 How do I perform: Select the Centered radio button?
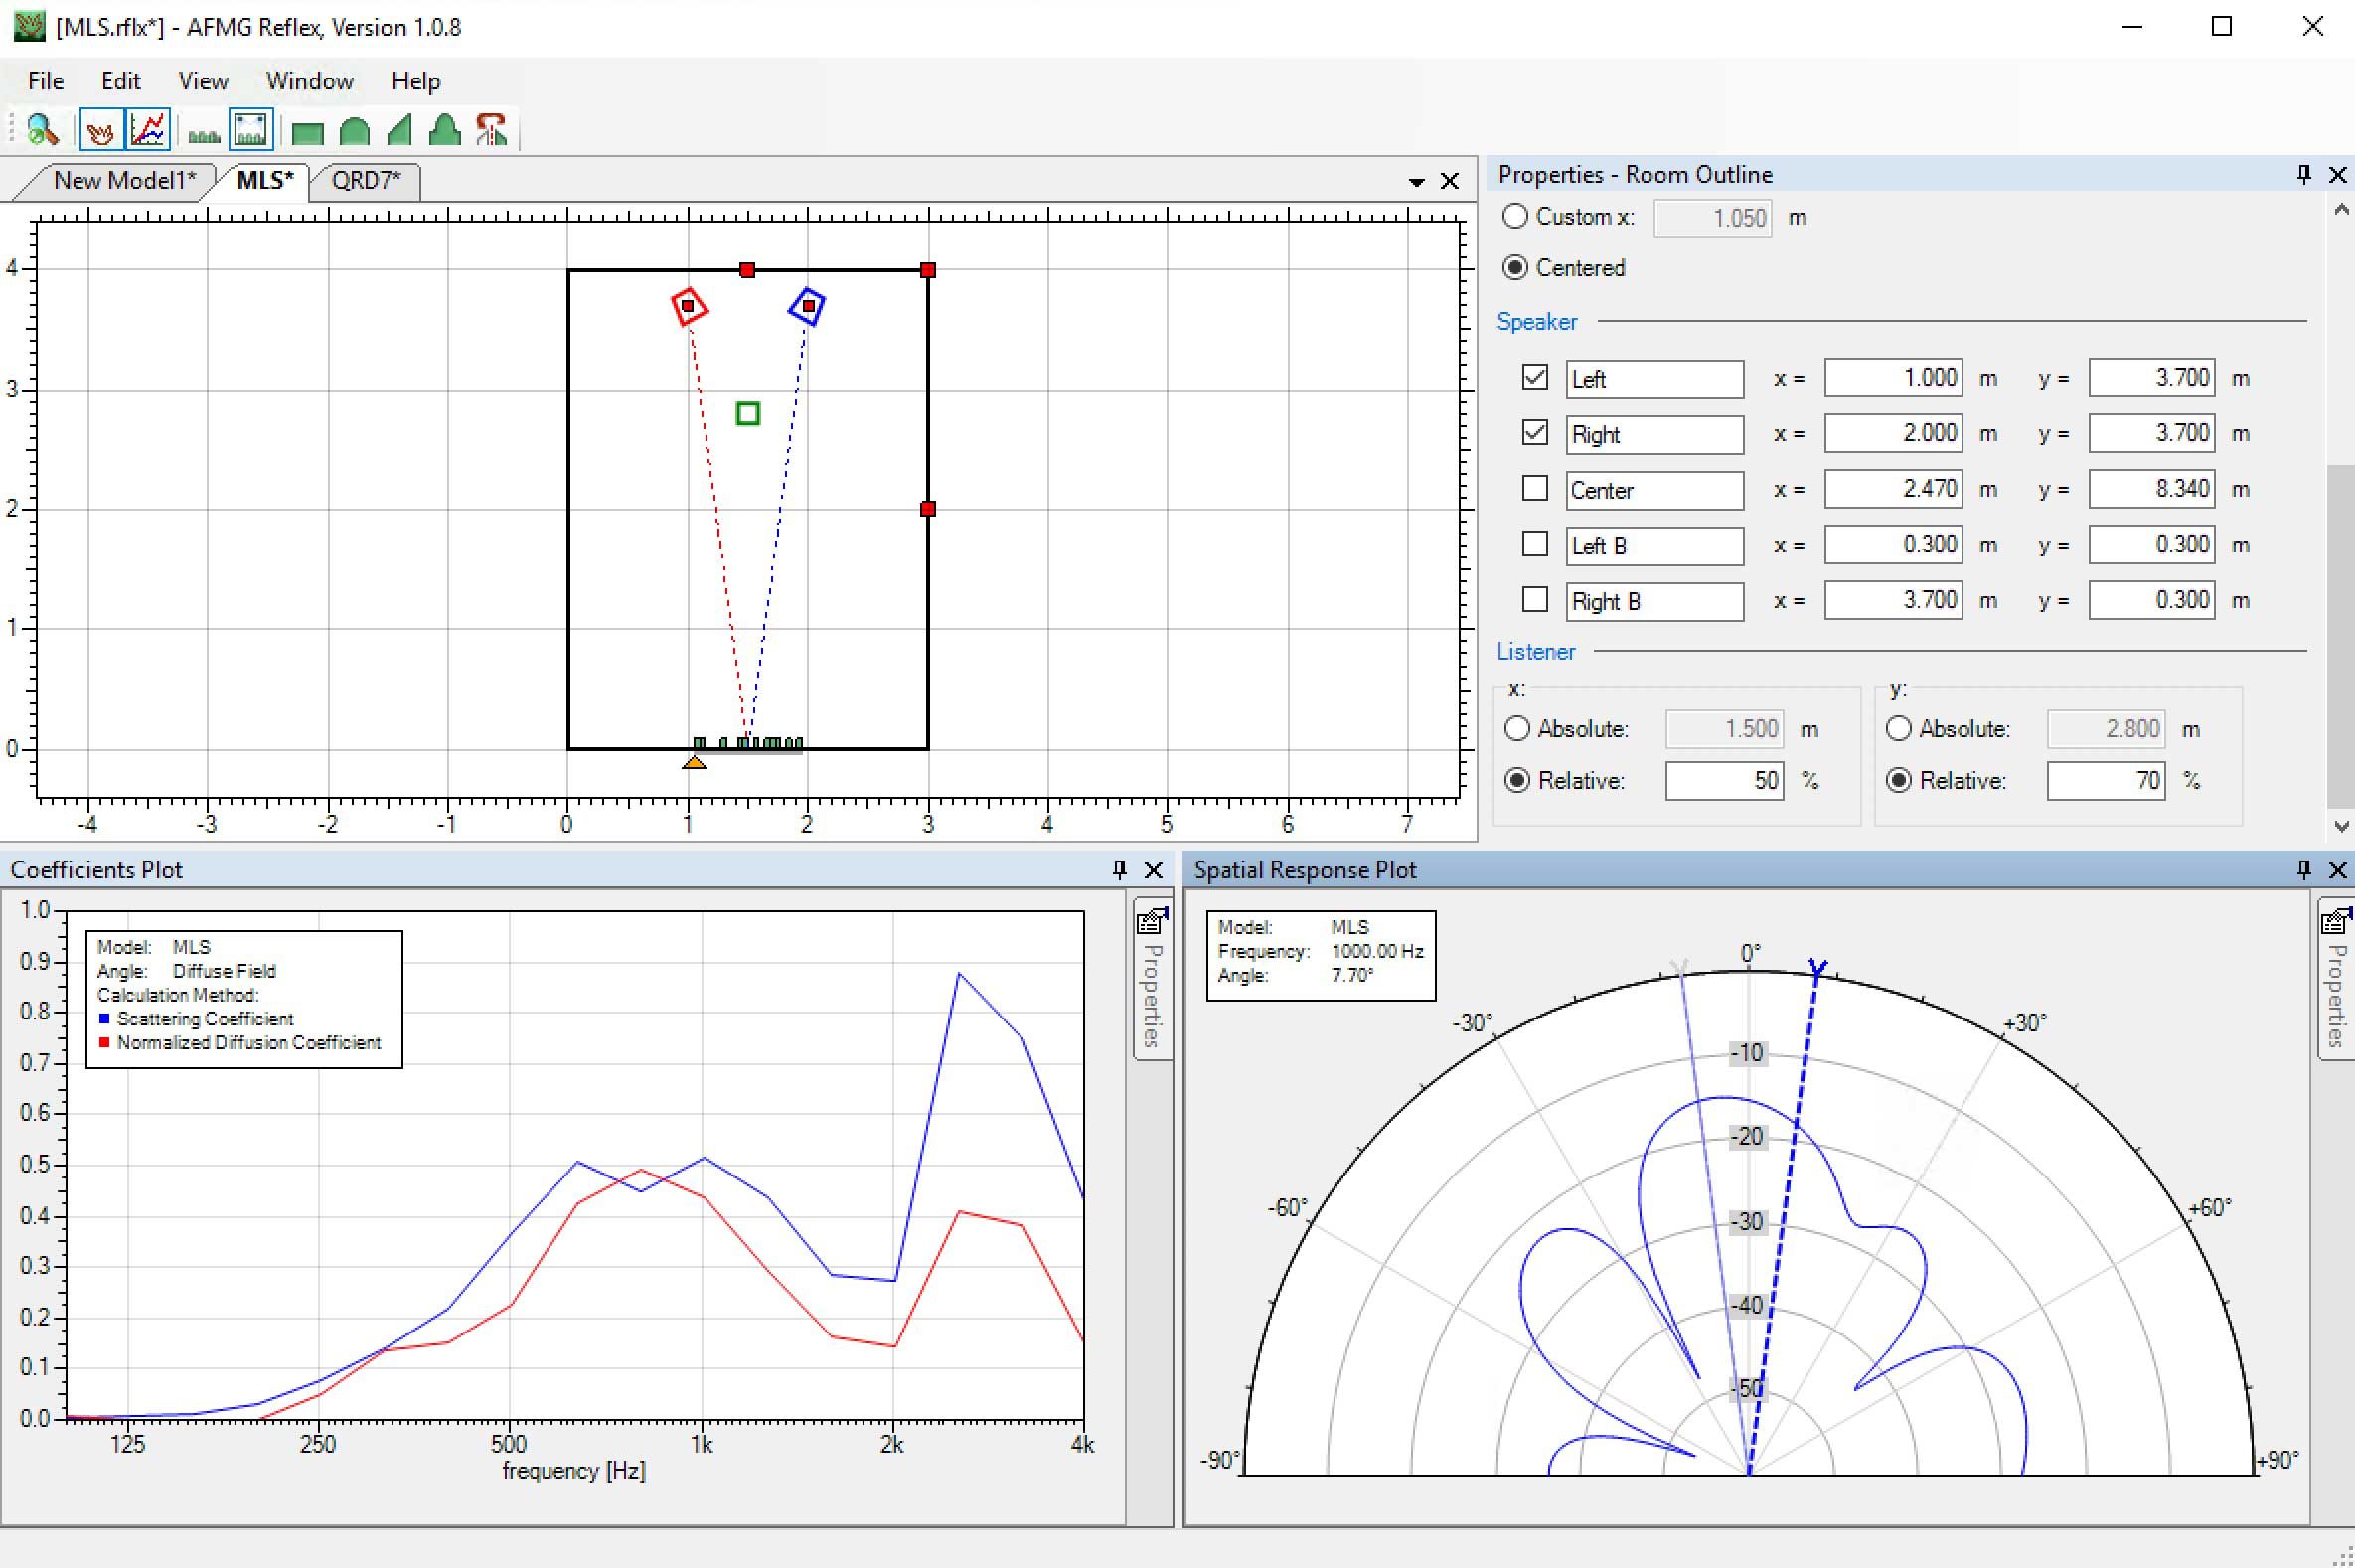pyautogui.click(x=1516, y=268)
